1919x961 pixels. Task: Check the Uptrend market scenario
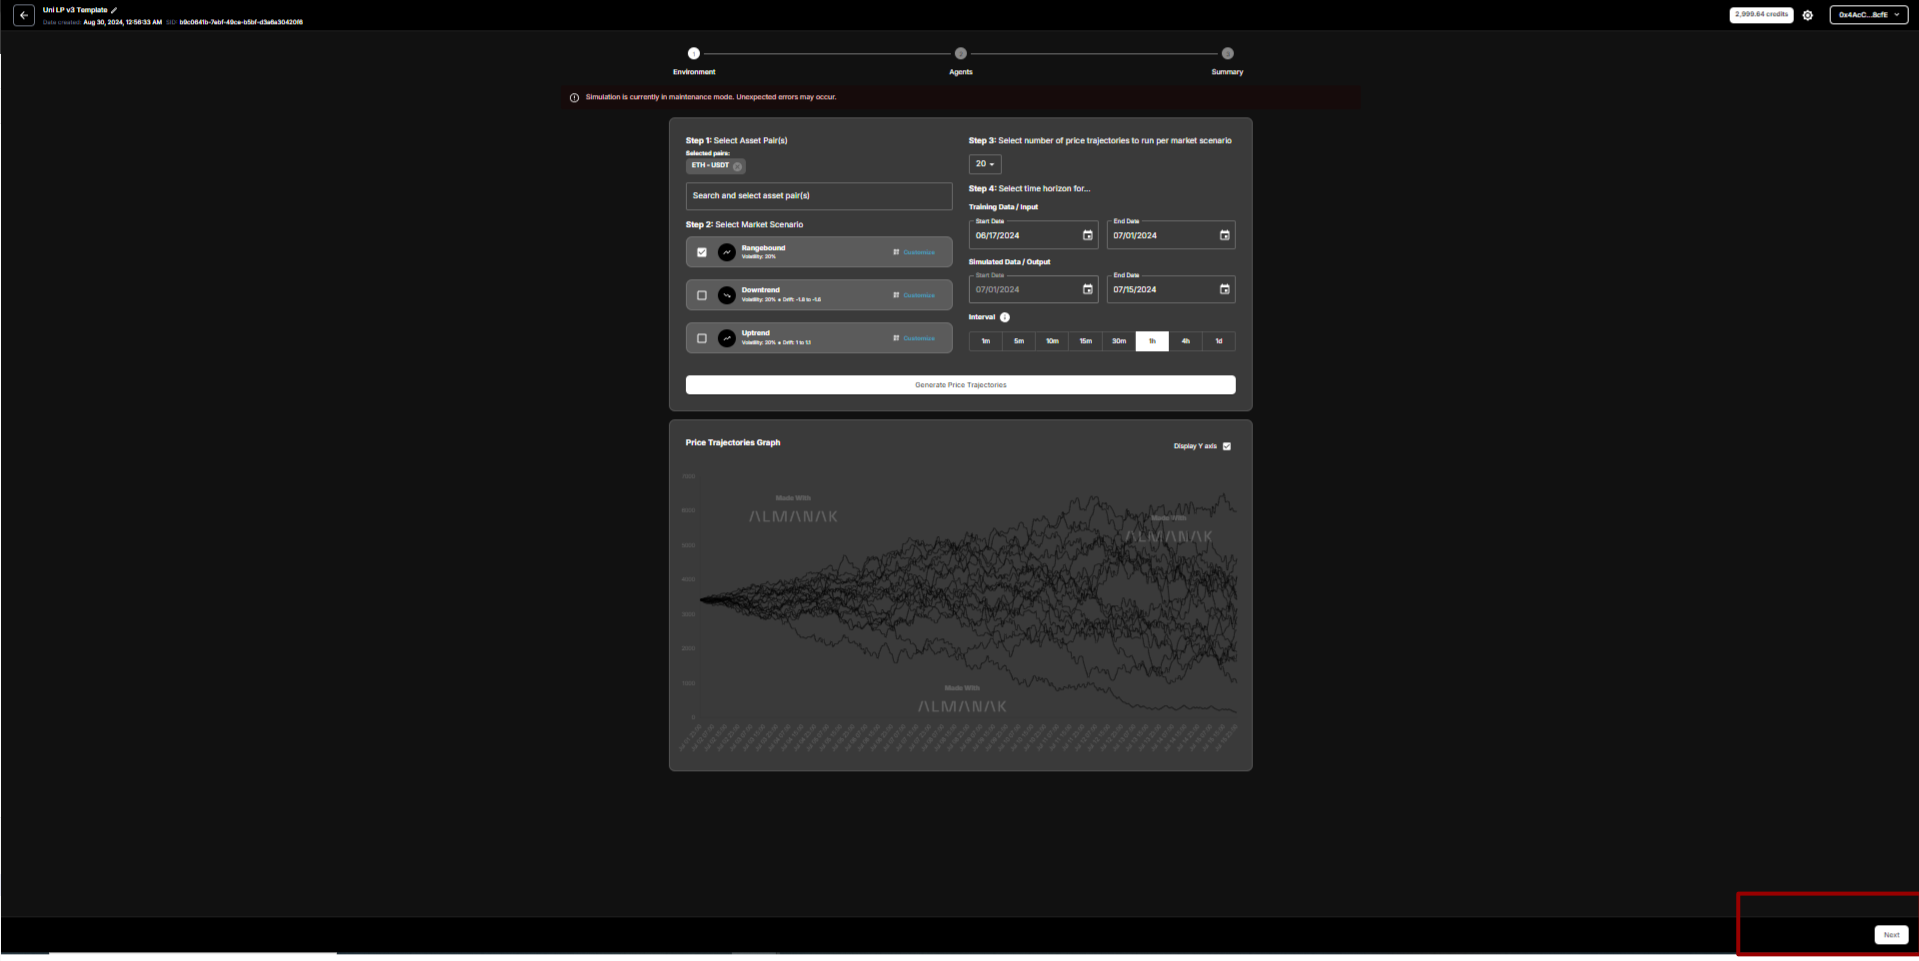pyautogui.click(x=702, y=338)
